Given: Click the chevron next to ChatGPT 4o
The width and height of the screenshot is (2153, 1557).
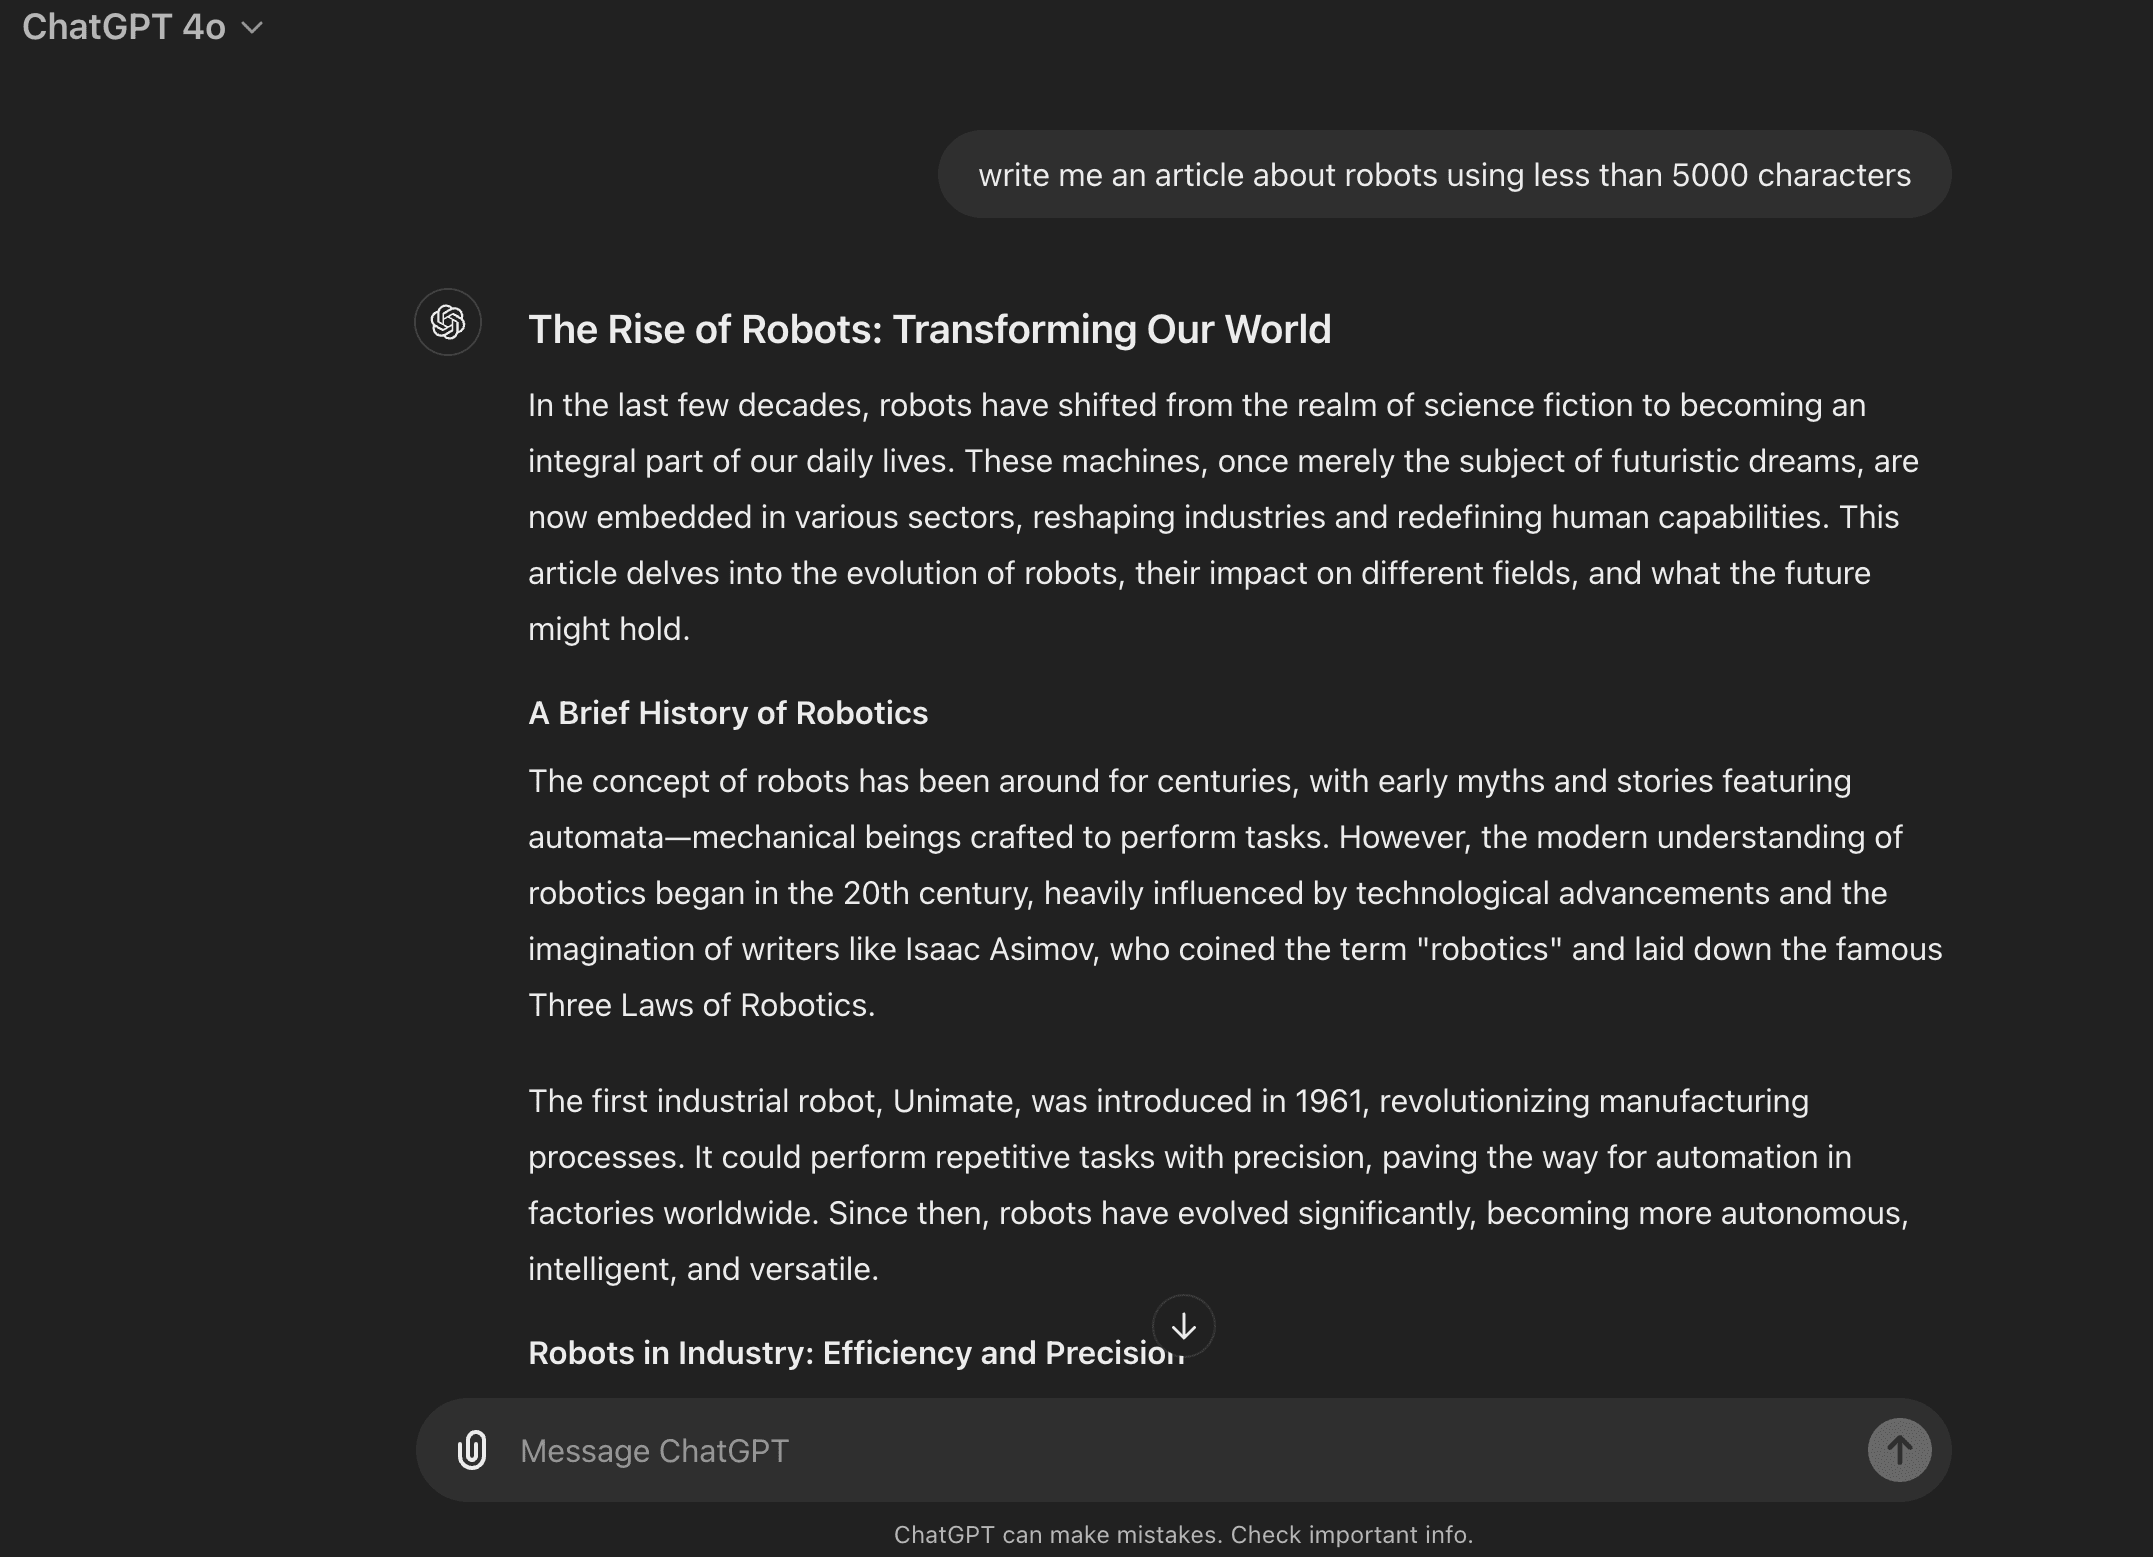Looking at the screenshot, I should (253, 29).
